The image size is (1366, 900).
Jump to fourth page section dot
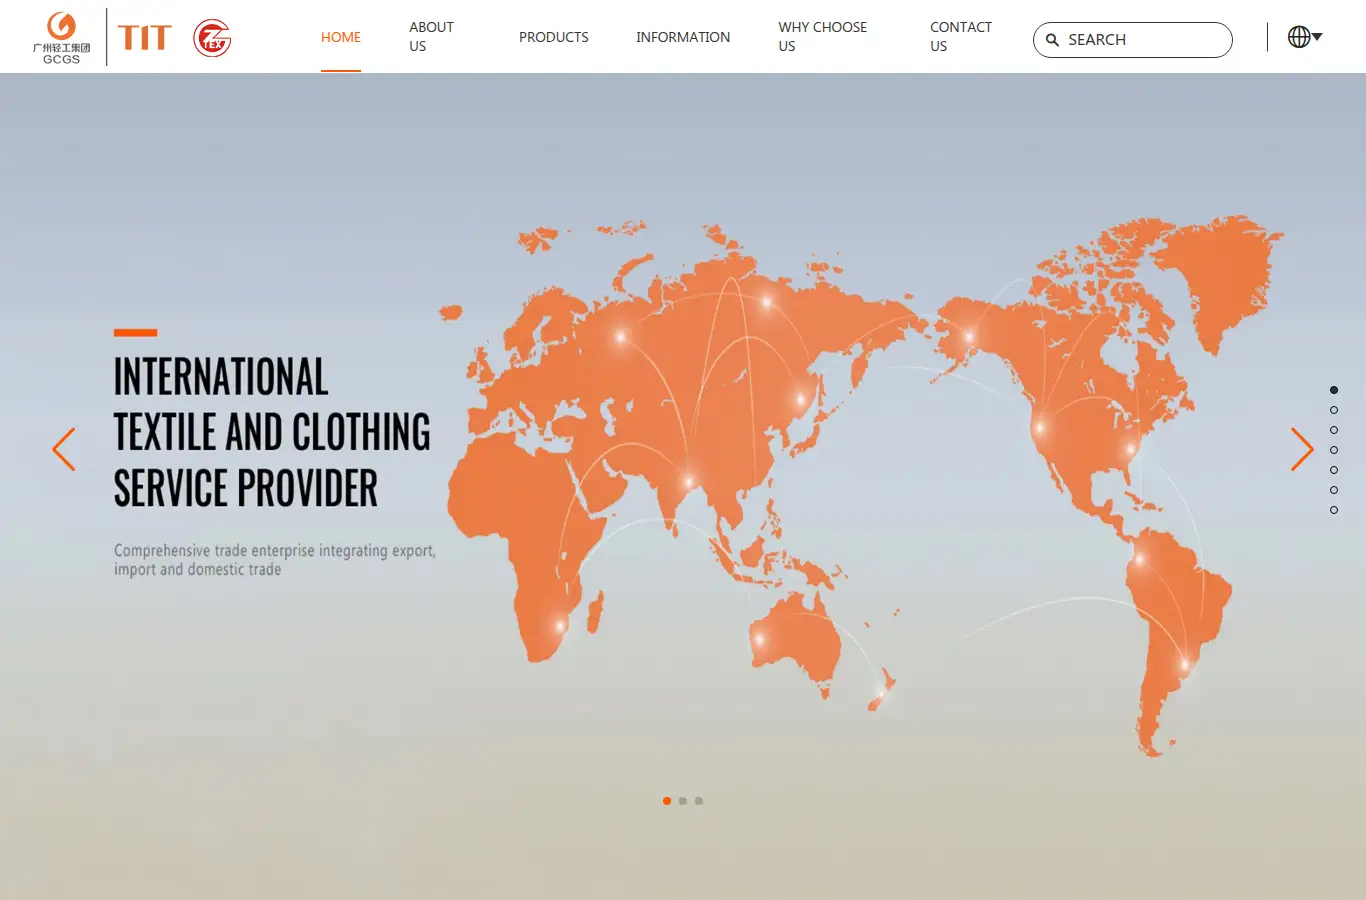[x=1334, y=450]
